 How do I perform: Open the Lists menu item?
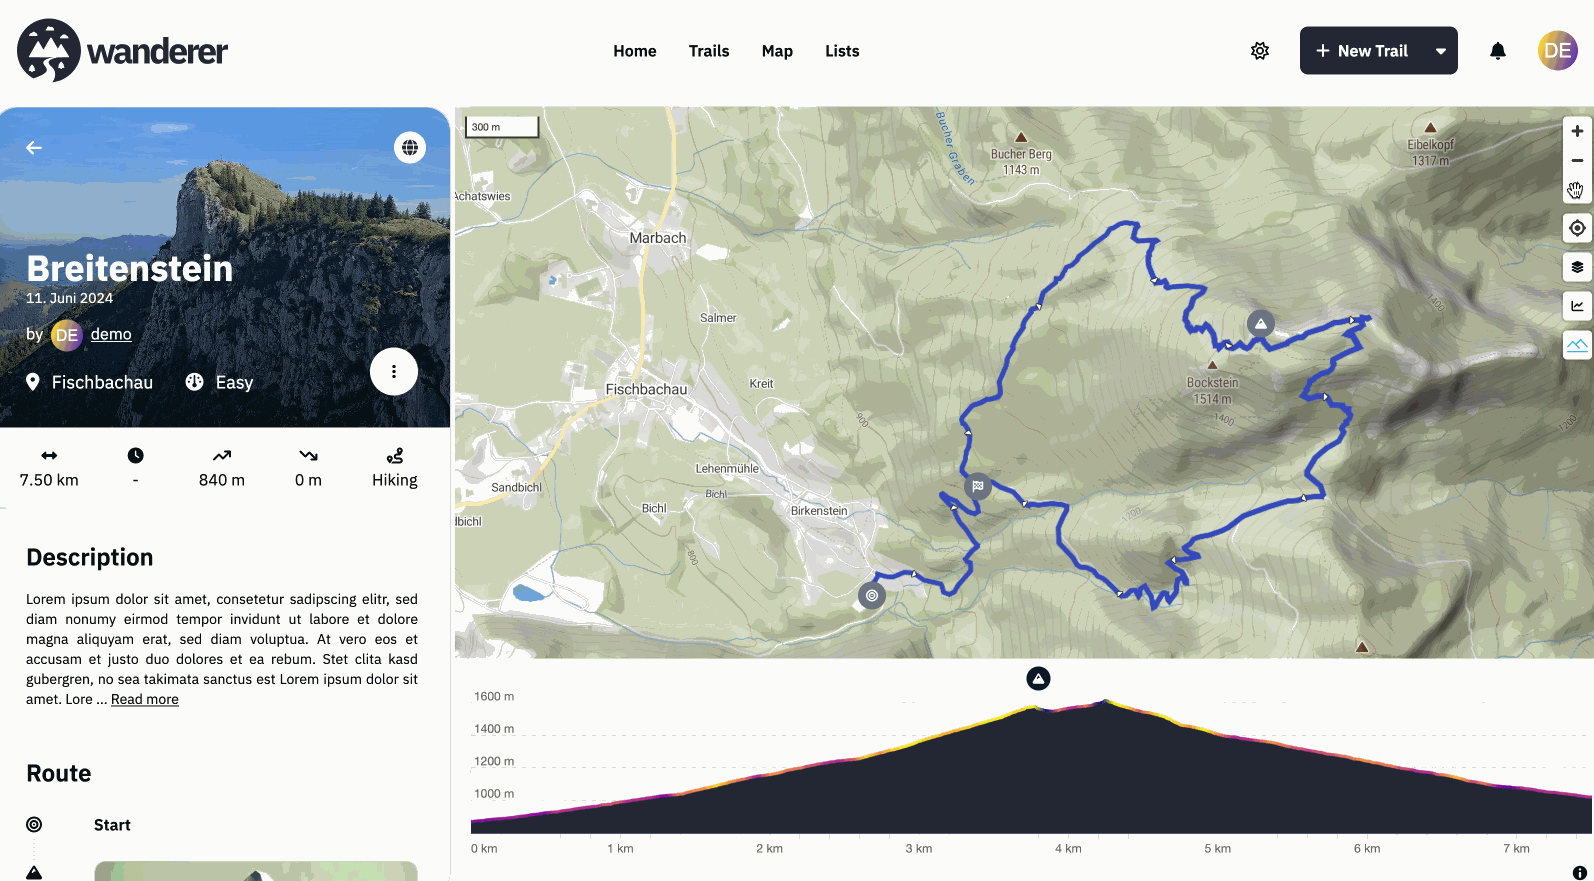[841, 51]
